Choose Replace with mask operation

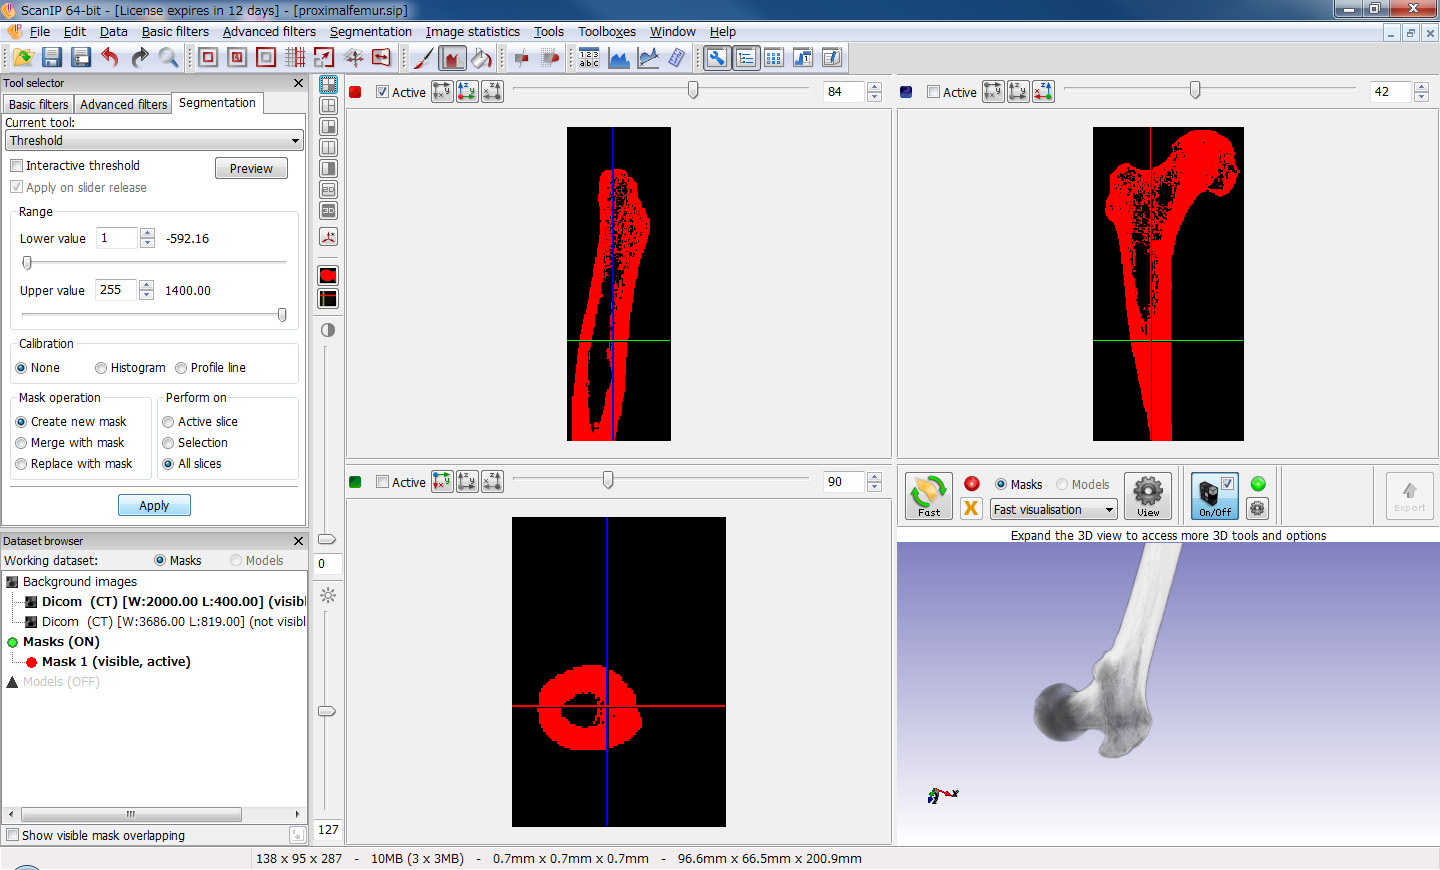click(x=21, y=464)
